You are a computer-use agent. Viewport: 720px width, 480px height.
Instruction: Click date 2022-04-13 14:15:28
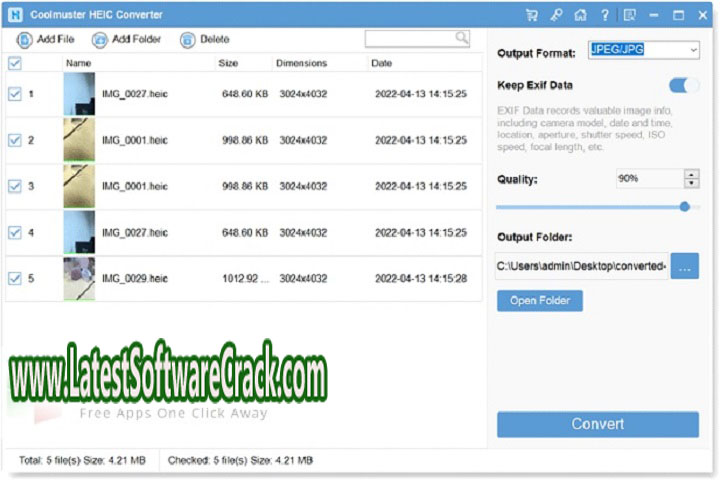click(421, 278)
